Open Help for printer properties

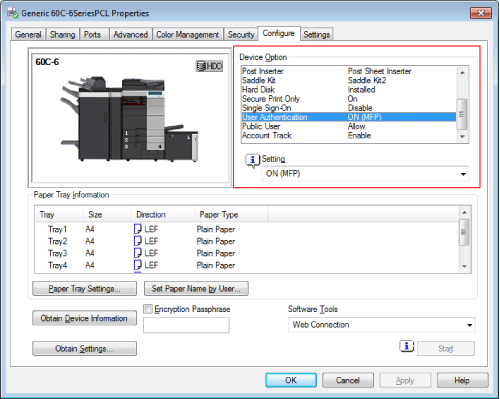(462, 380)
